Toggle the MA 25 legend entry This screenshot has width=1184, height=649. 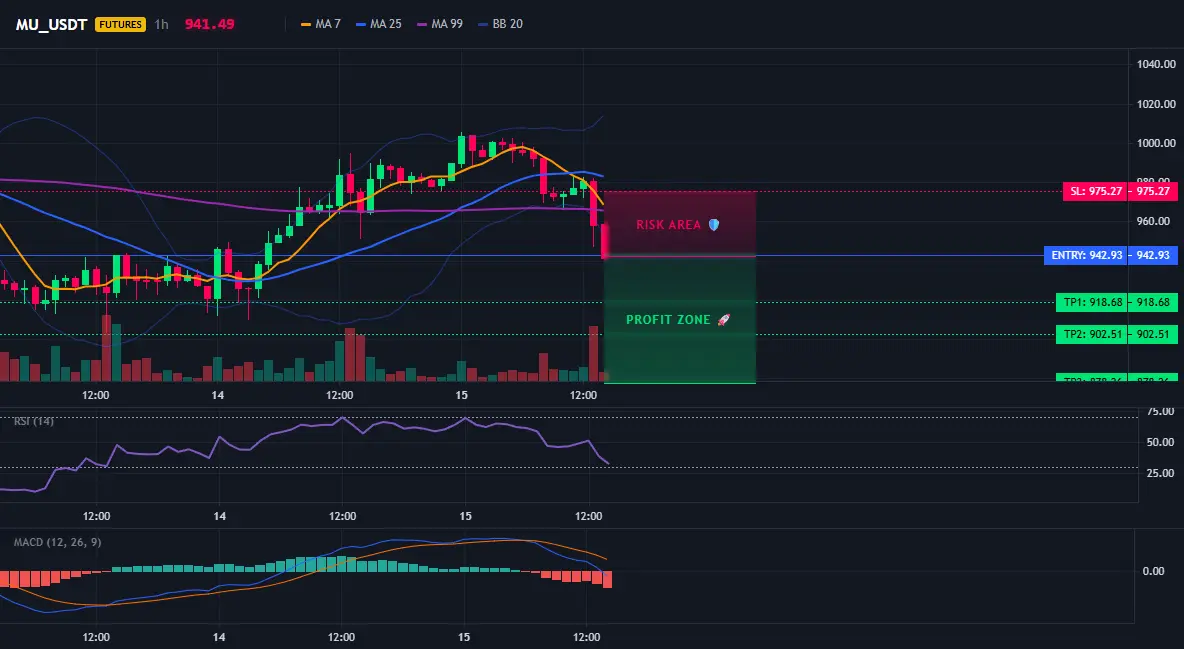coord(379,24)
